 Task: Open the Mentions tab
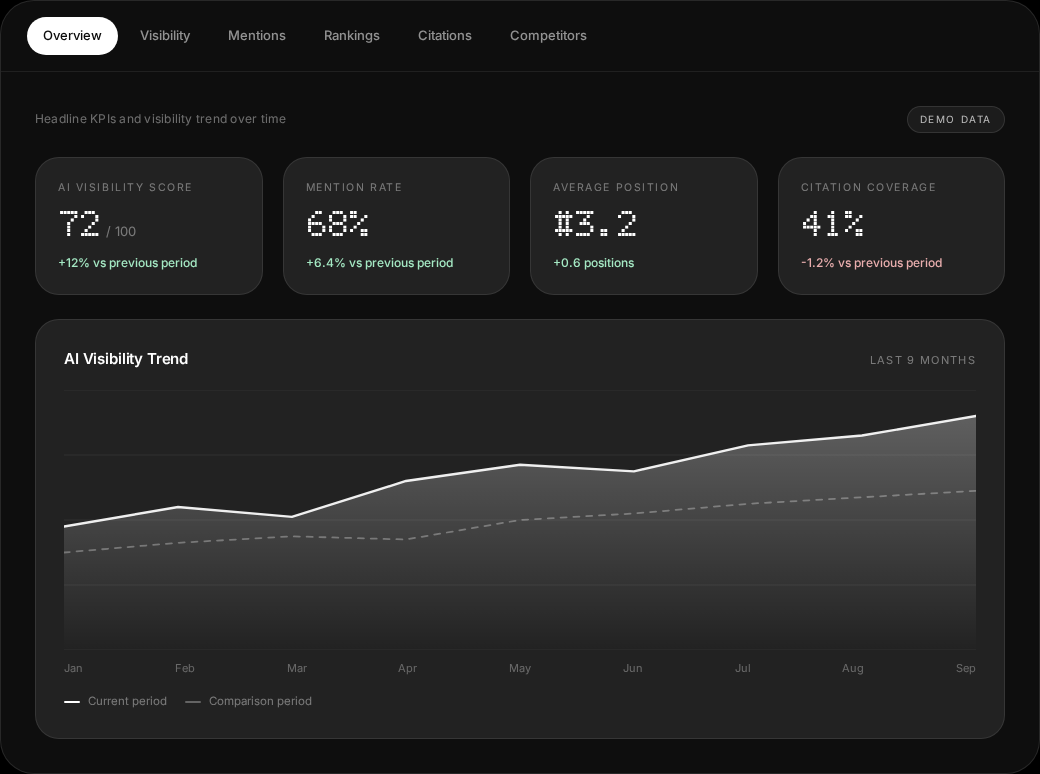pos(257,36)
